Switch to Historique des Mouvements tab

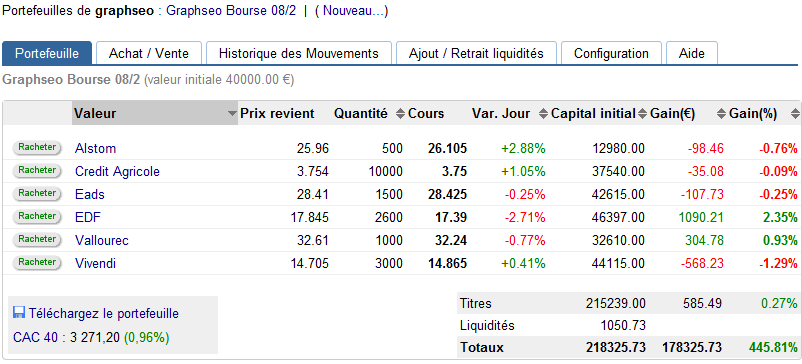point(299,54)
